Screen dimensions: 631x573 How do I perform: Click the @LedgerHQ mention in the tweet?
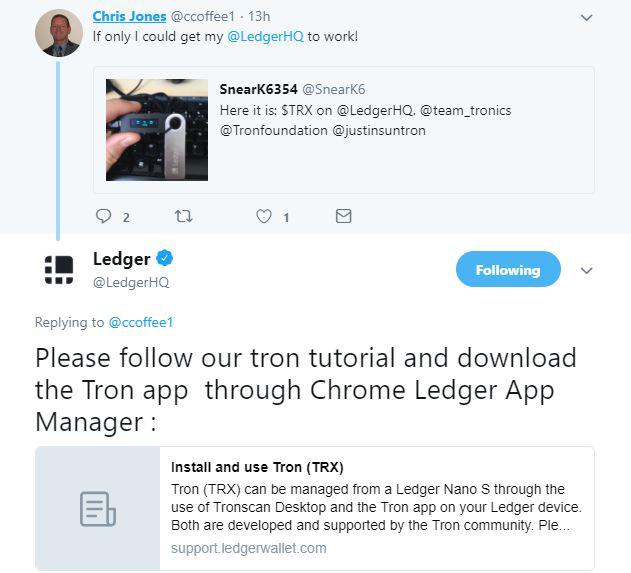pos(265,37)
